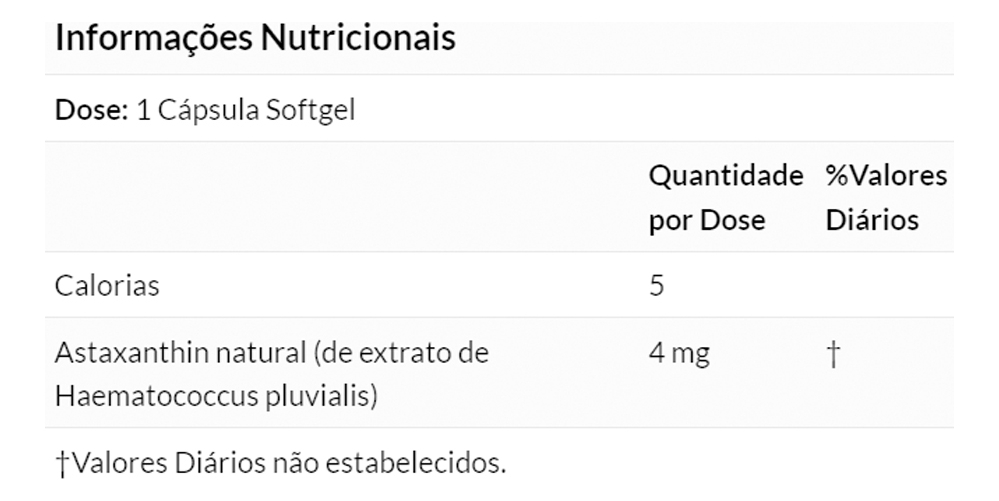Click "por Dose" in the column header
This screenshot has height=501, width=999.
(706, 220)
